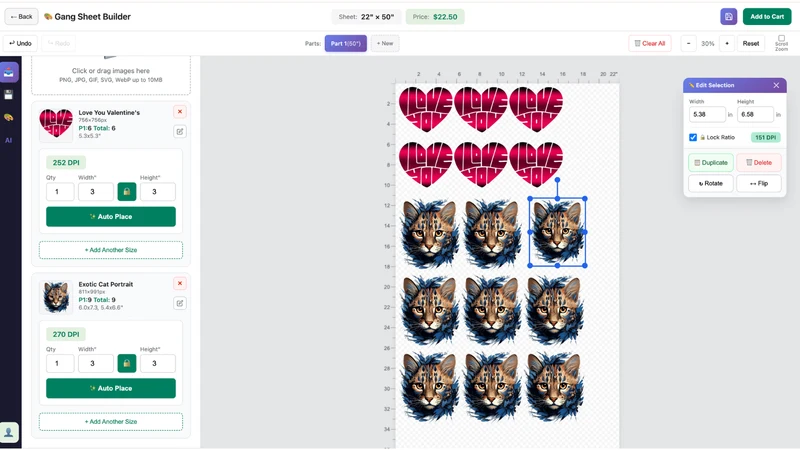Click the Price $22.50 label
This screenshot has height=450, width=800.
point(435,17)
